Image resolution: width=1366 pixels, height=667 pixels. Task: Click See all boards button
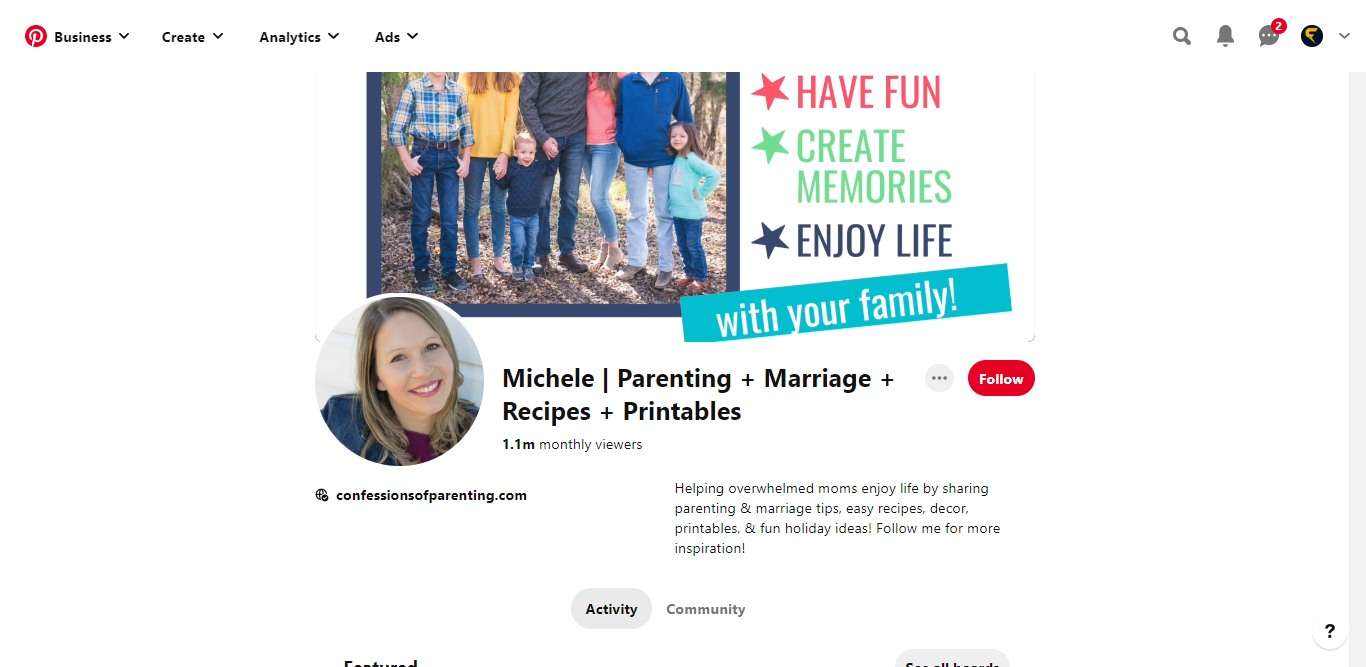tap(952, 659)
